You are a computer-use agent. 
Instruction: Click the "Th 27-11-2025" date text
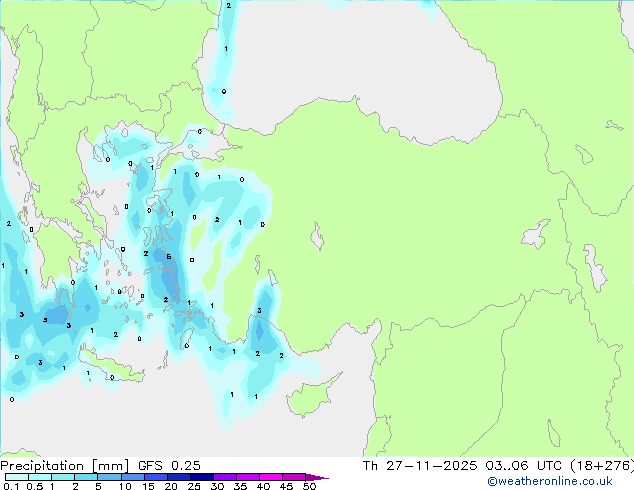coord(420,466)
